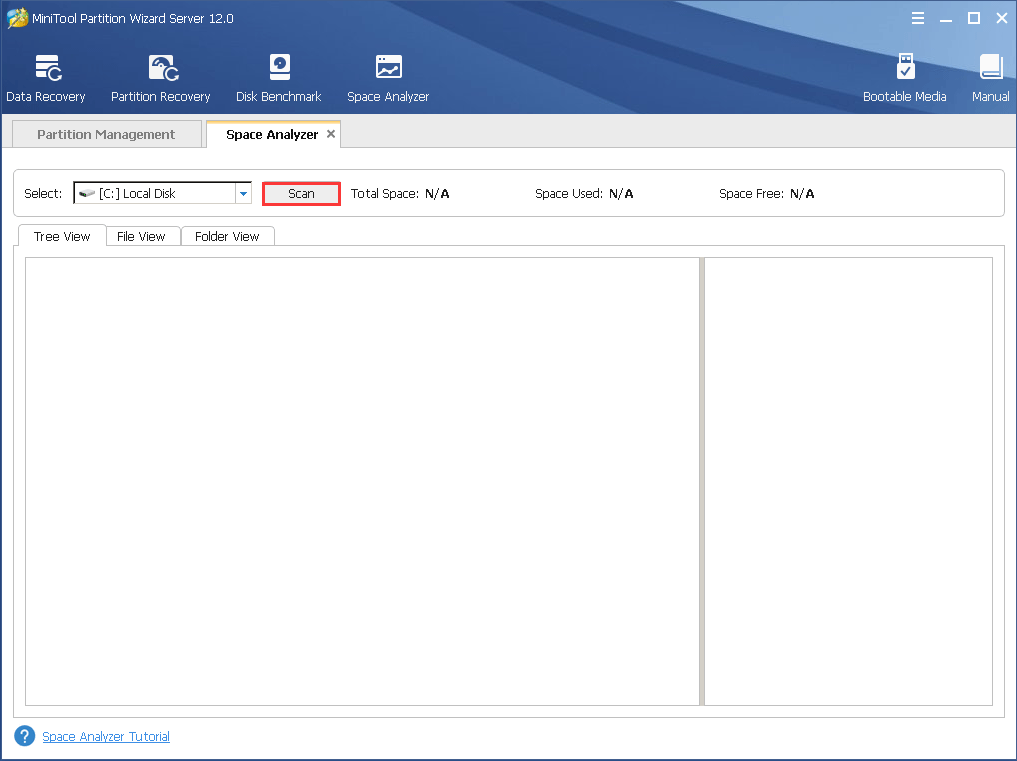Close the MiniTool Partition Wizard window
1017x761 pixels.
point(1002,18)
